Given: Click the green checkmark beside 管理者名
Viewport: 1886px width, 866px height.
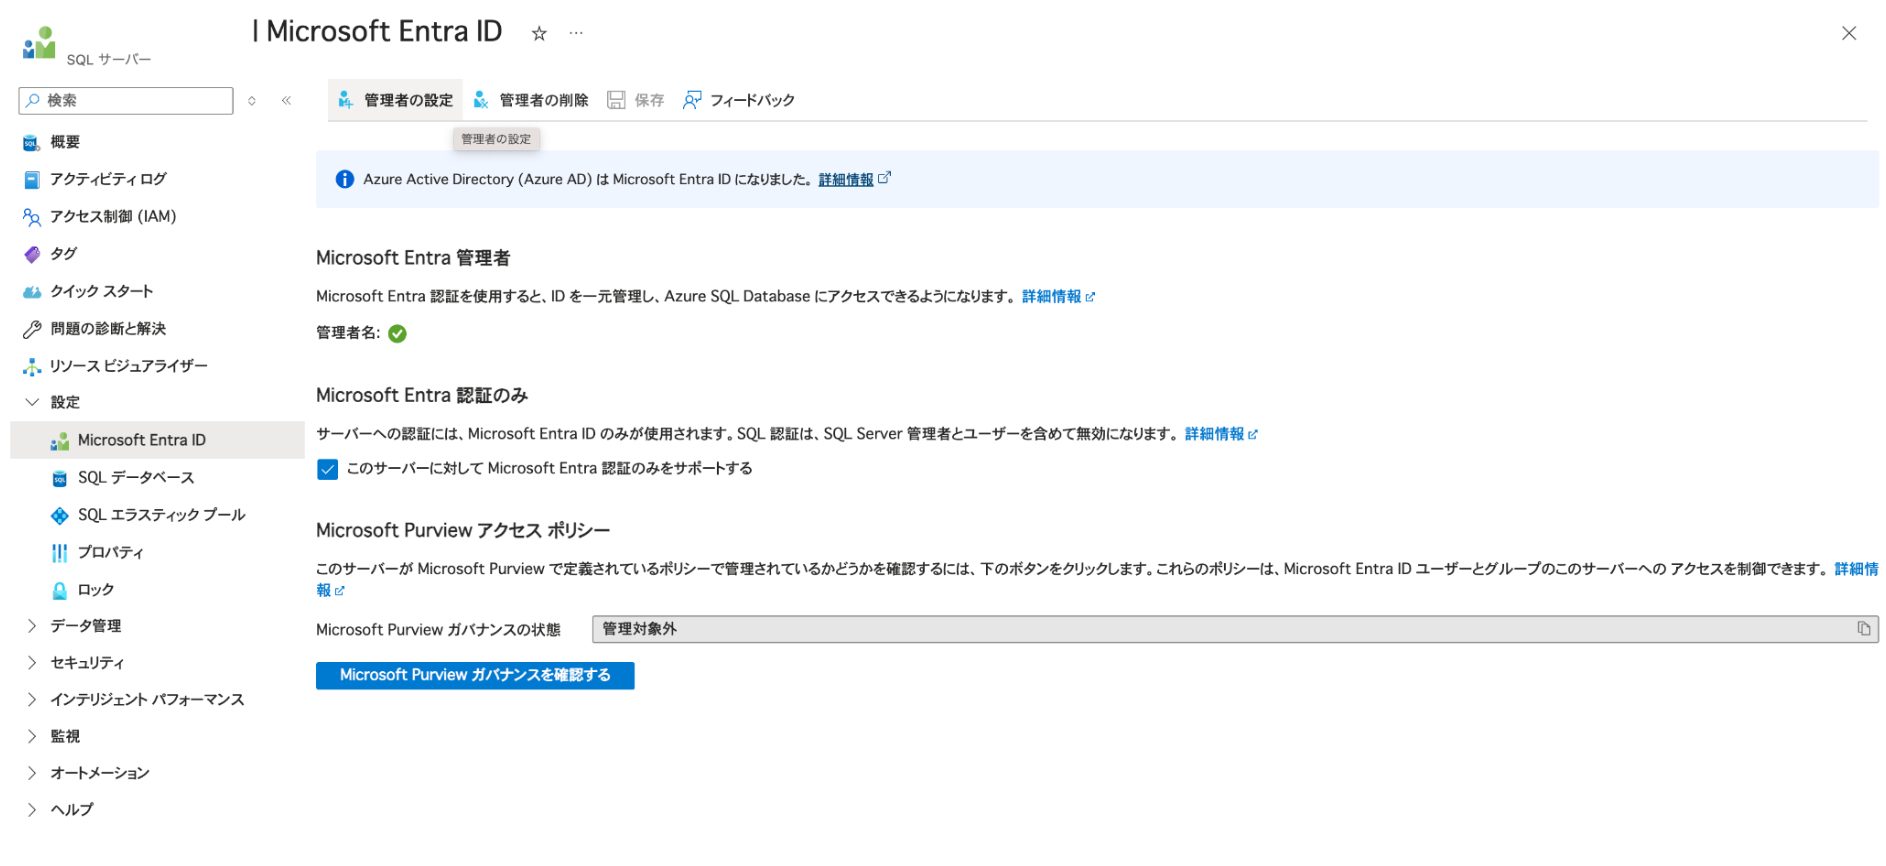Looking at the screenshot, I should coord(397,334).
